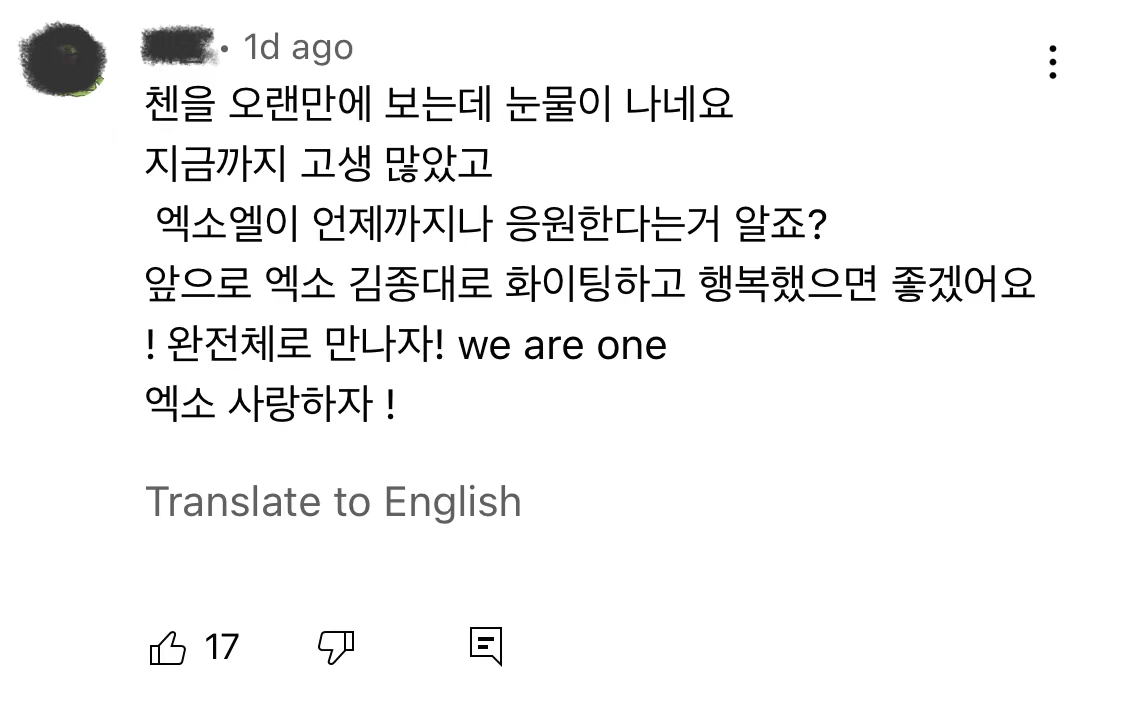The width and height of the screenshot is (1125, 713).
Task: Open the '1d ago' timestamp link
Action: pyautogui.click(x=298, y=48)
